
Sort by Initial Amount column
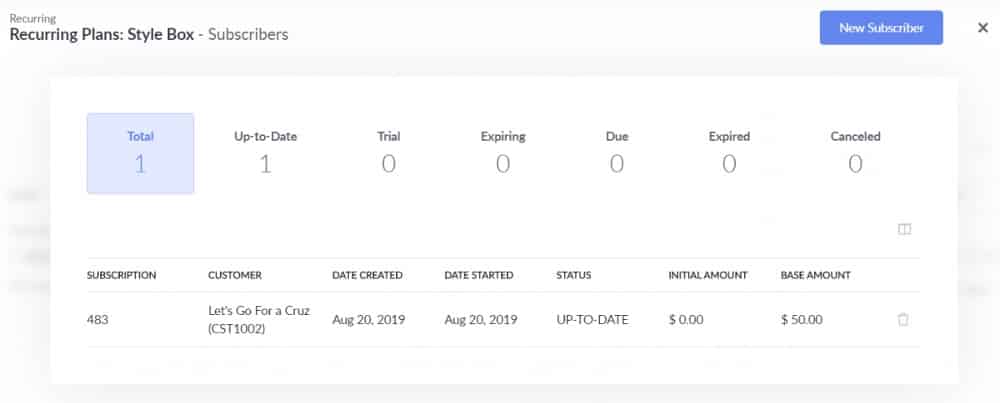pyautogui.click(x=708, y=275)
